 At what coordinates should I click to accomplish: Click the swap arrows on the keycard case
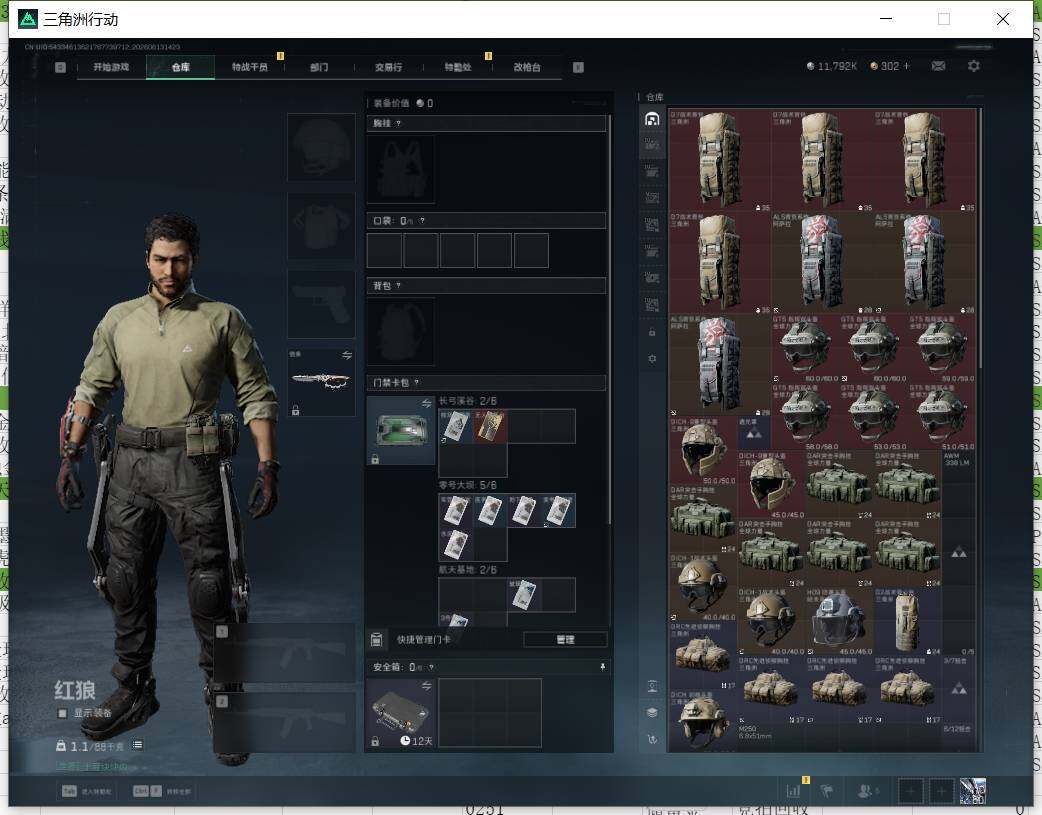[426, 403]
